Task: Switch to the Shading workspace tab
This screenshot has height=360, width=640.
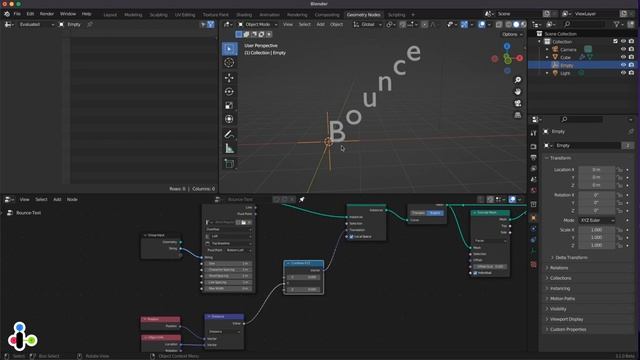Action: tap(244, 15)
